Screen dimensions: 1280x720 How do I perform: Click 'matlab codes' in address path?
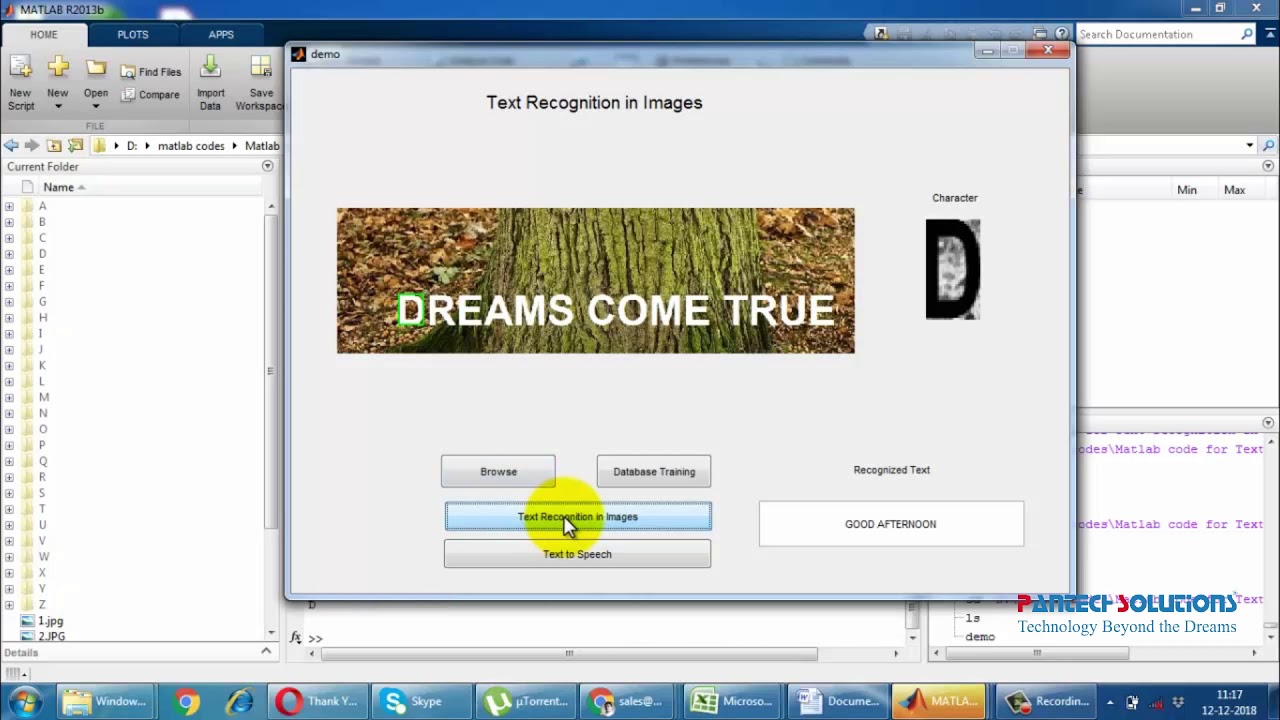tap(191, 146)
